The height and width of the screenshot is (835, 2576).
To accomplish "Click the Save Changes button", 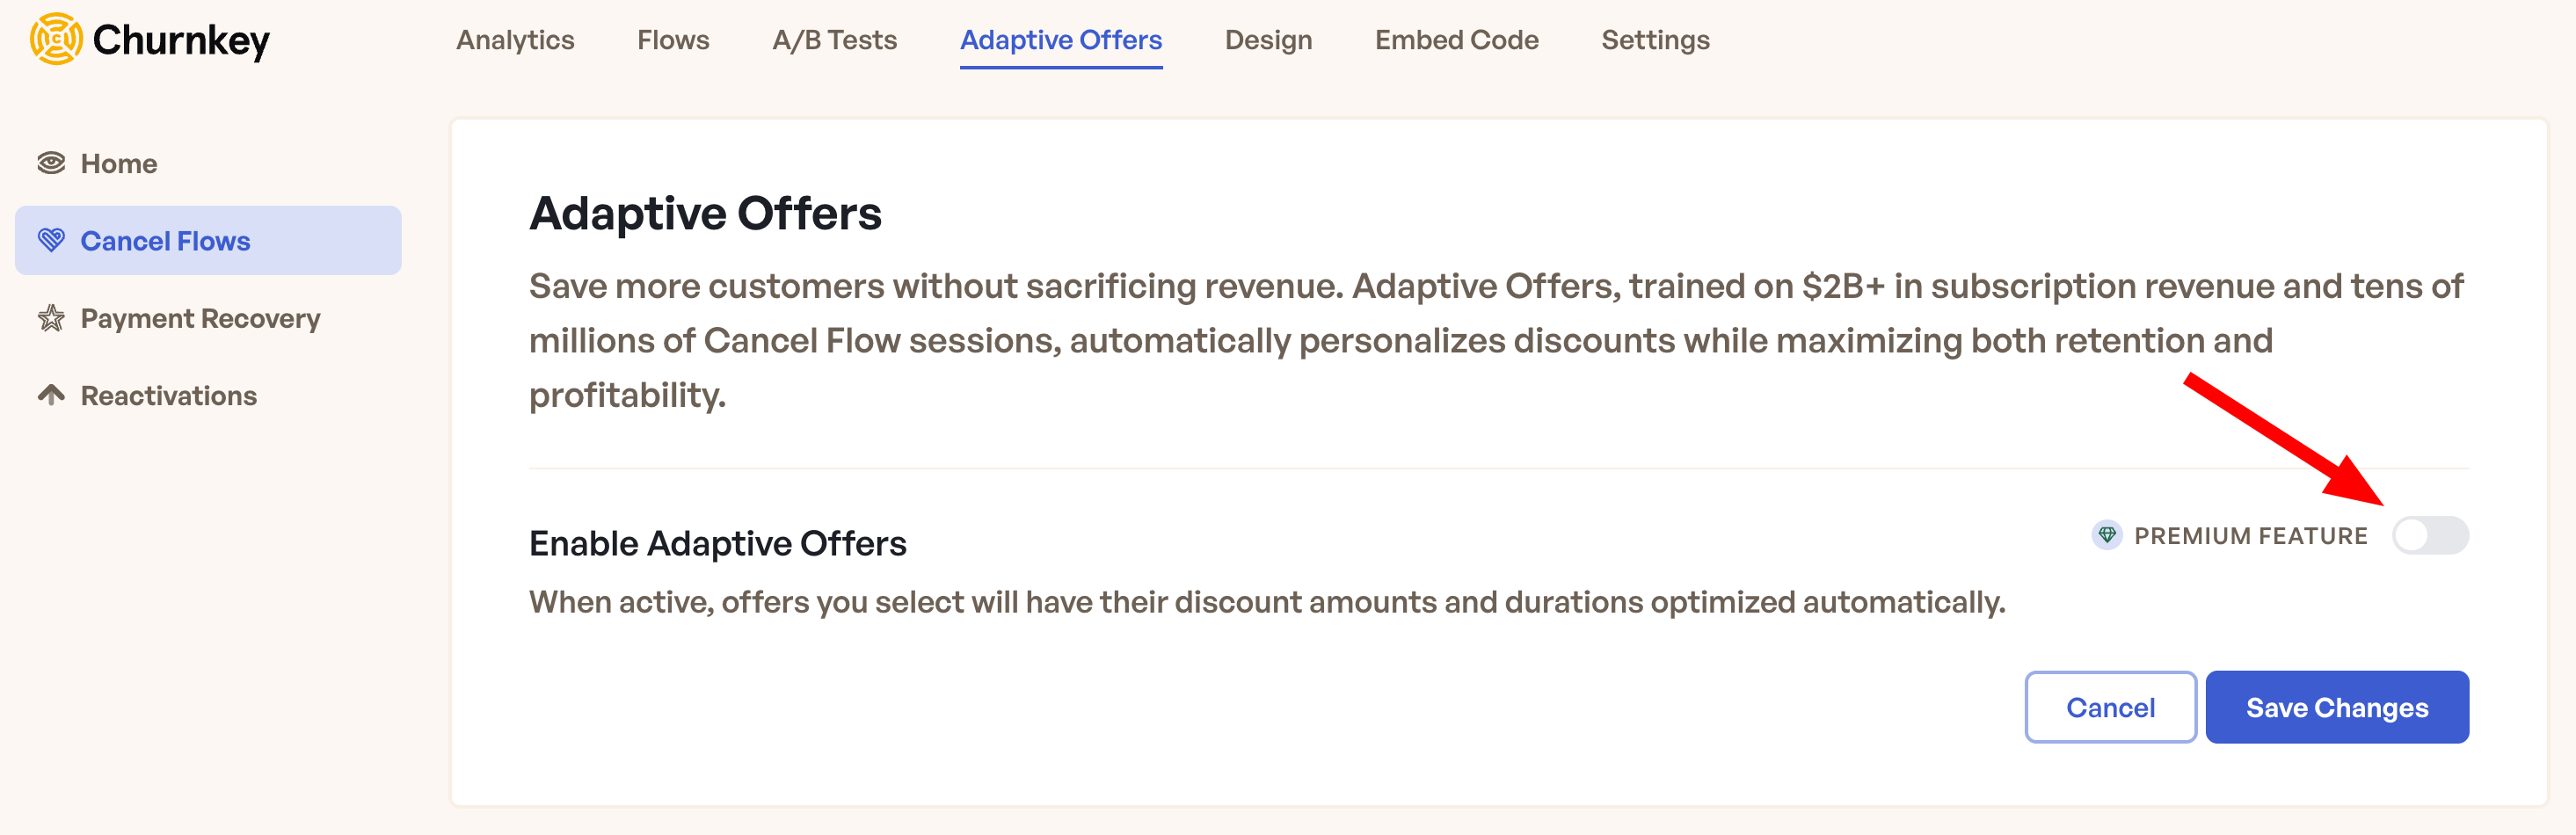I will pos(2337,707).
